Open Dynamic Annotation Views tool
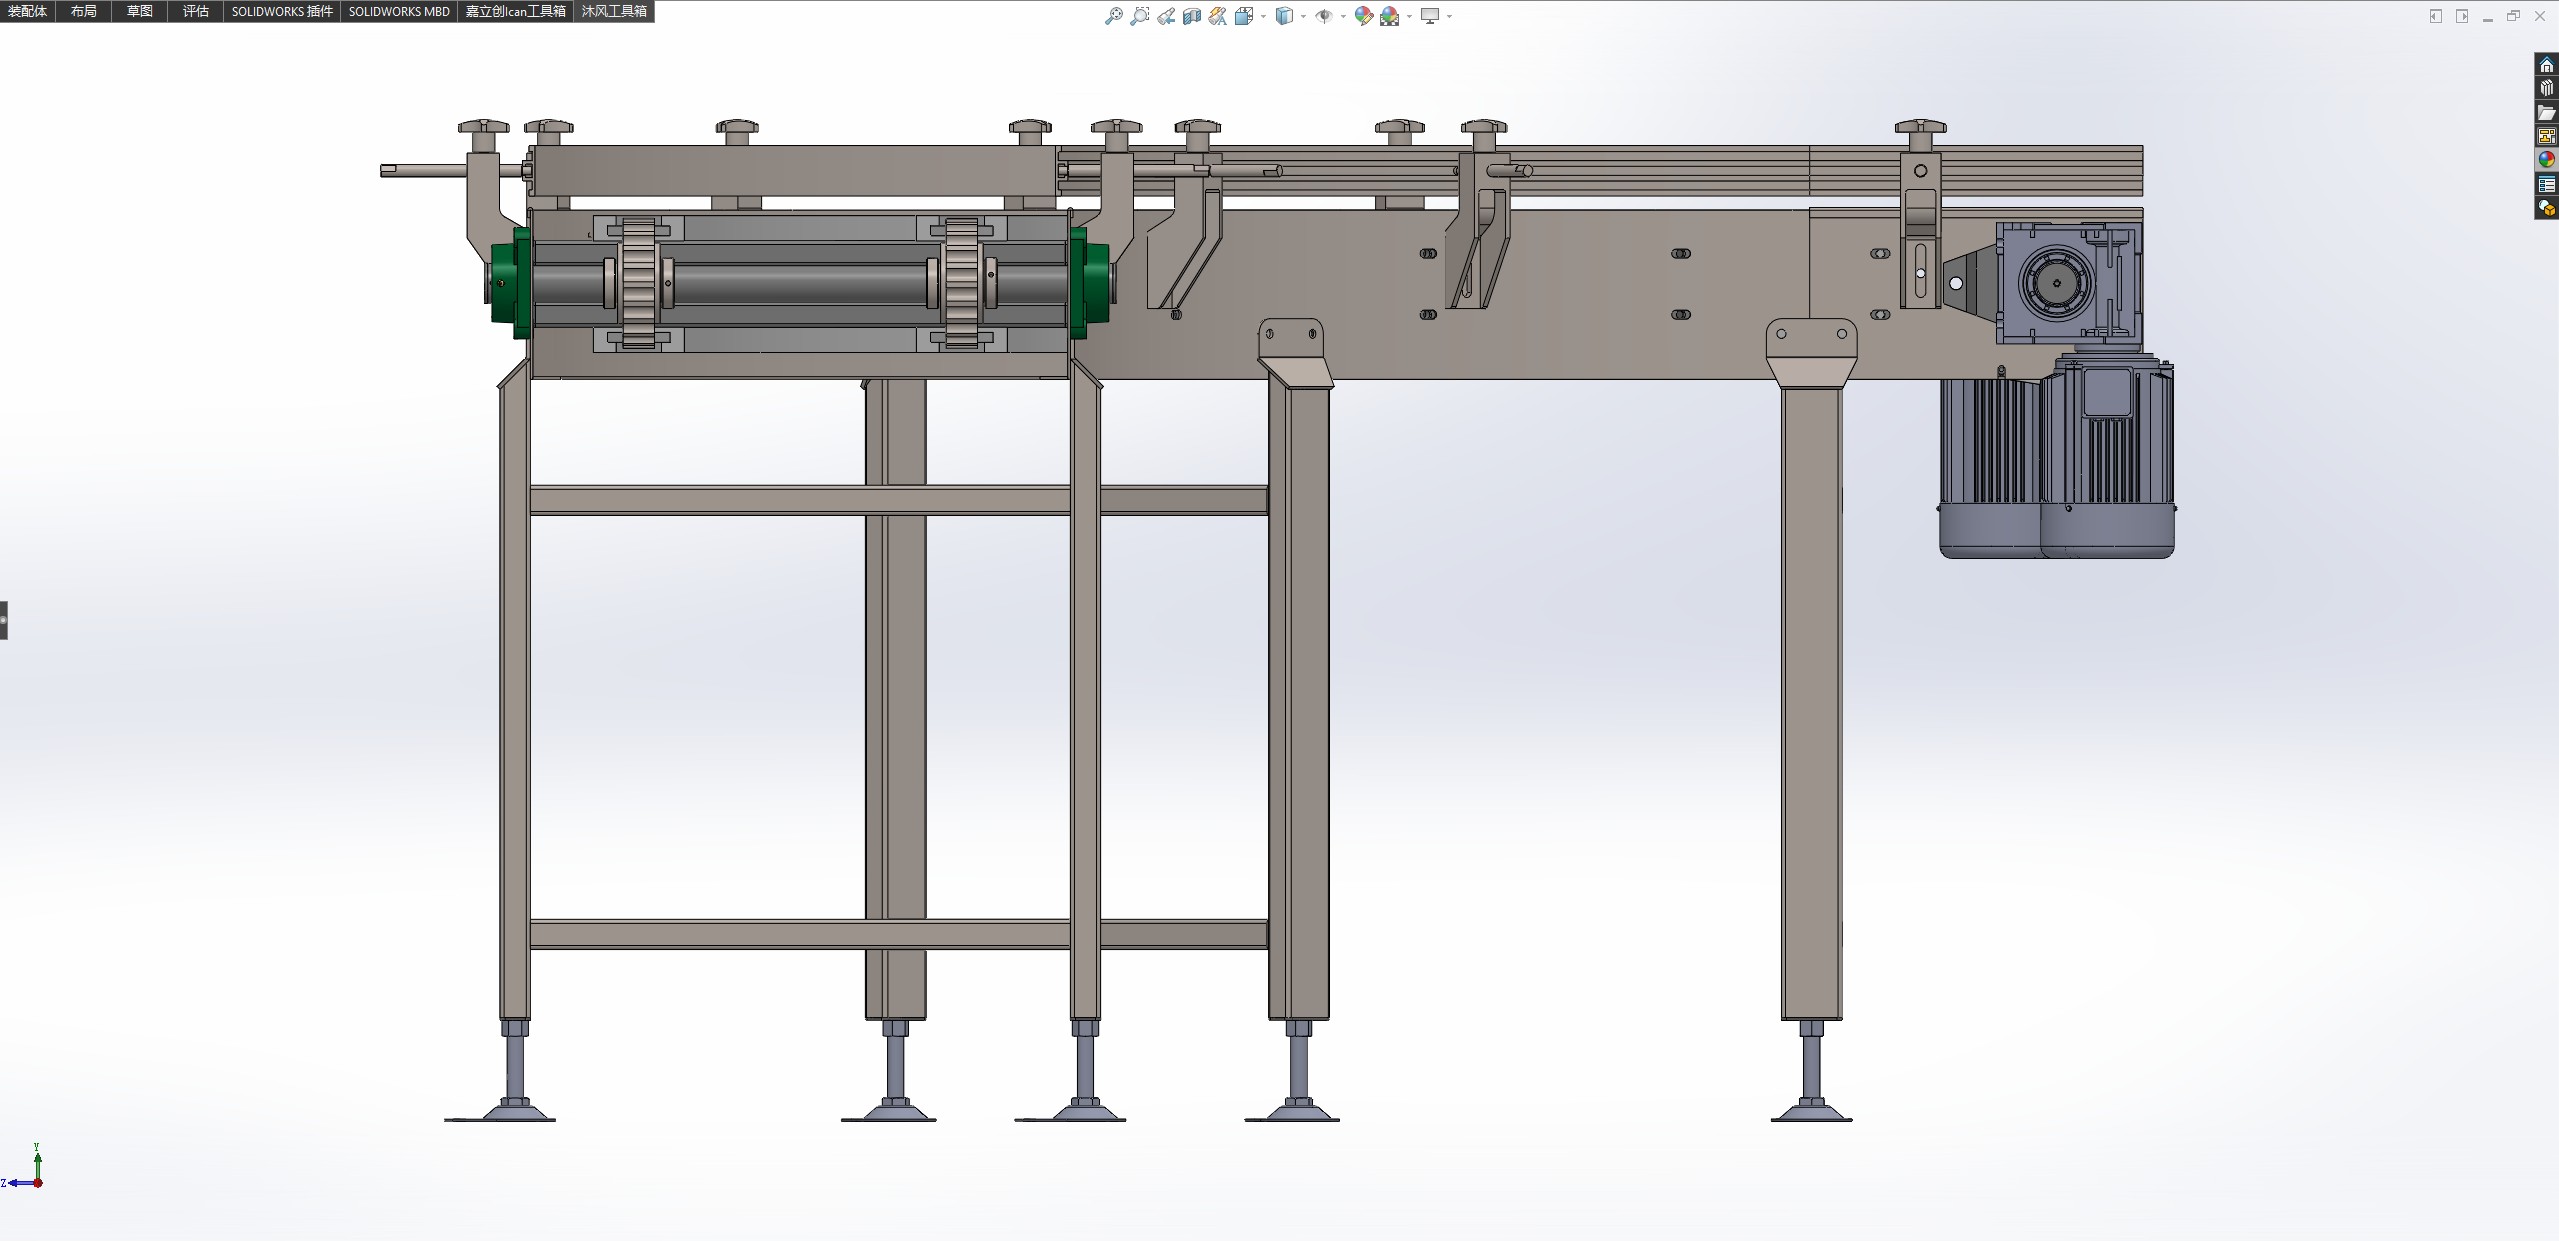 pyautogui.click(x=1217, y=16)
